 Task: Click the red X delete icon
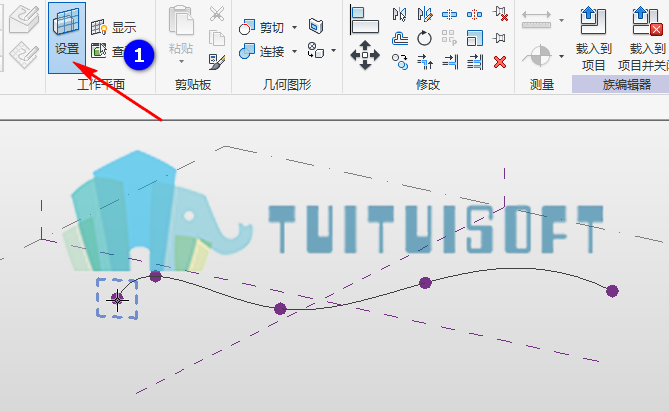pyautogui.click(x=500, y=62)
